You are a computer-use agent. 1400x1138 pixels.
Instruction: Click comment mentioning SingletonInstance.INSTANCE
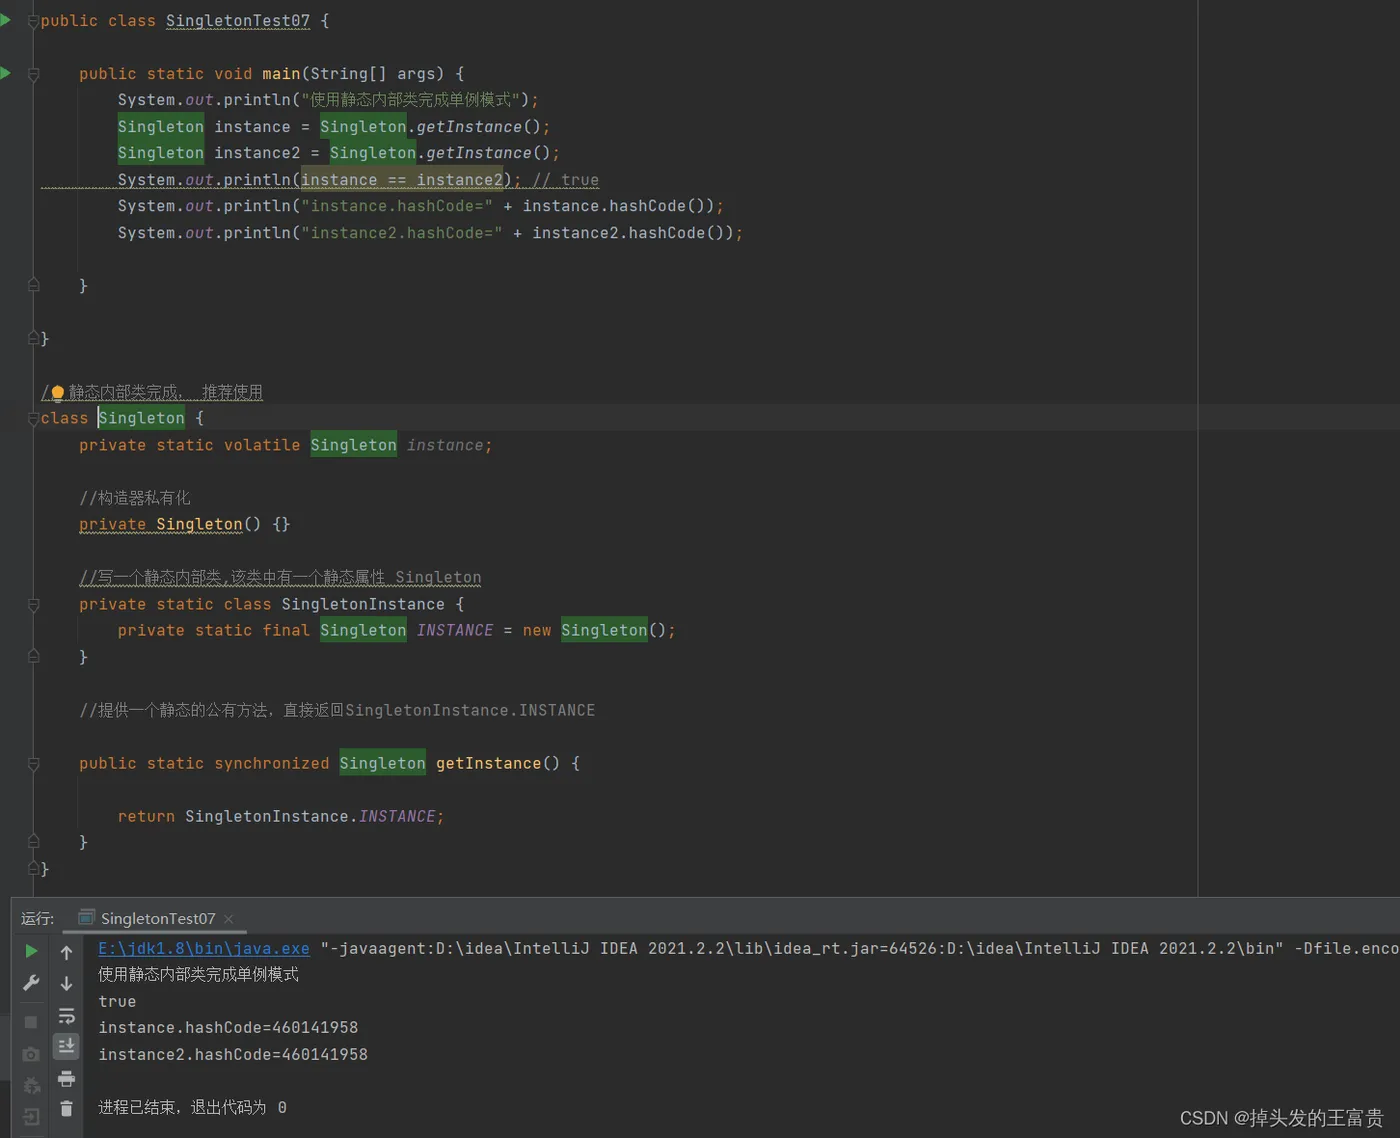coord(337,710)
